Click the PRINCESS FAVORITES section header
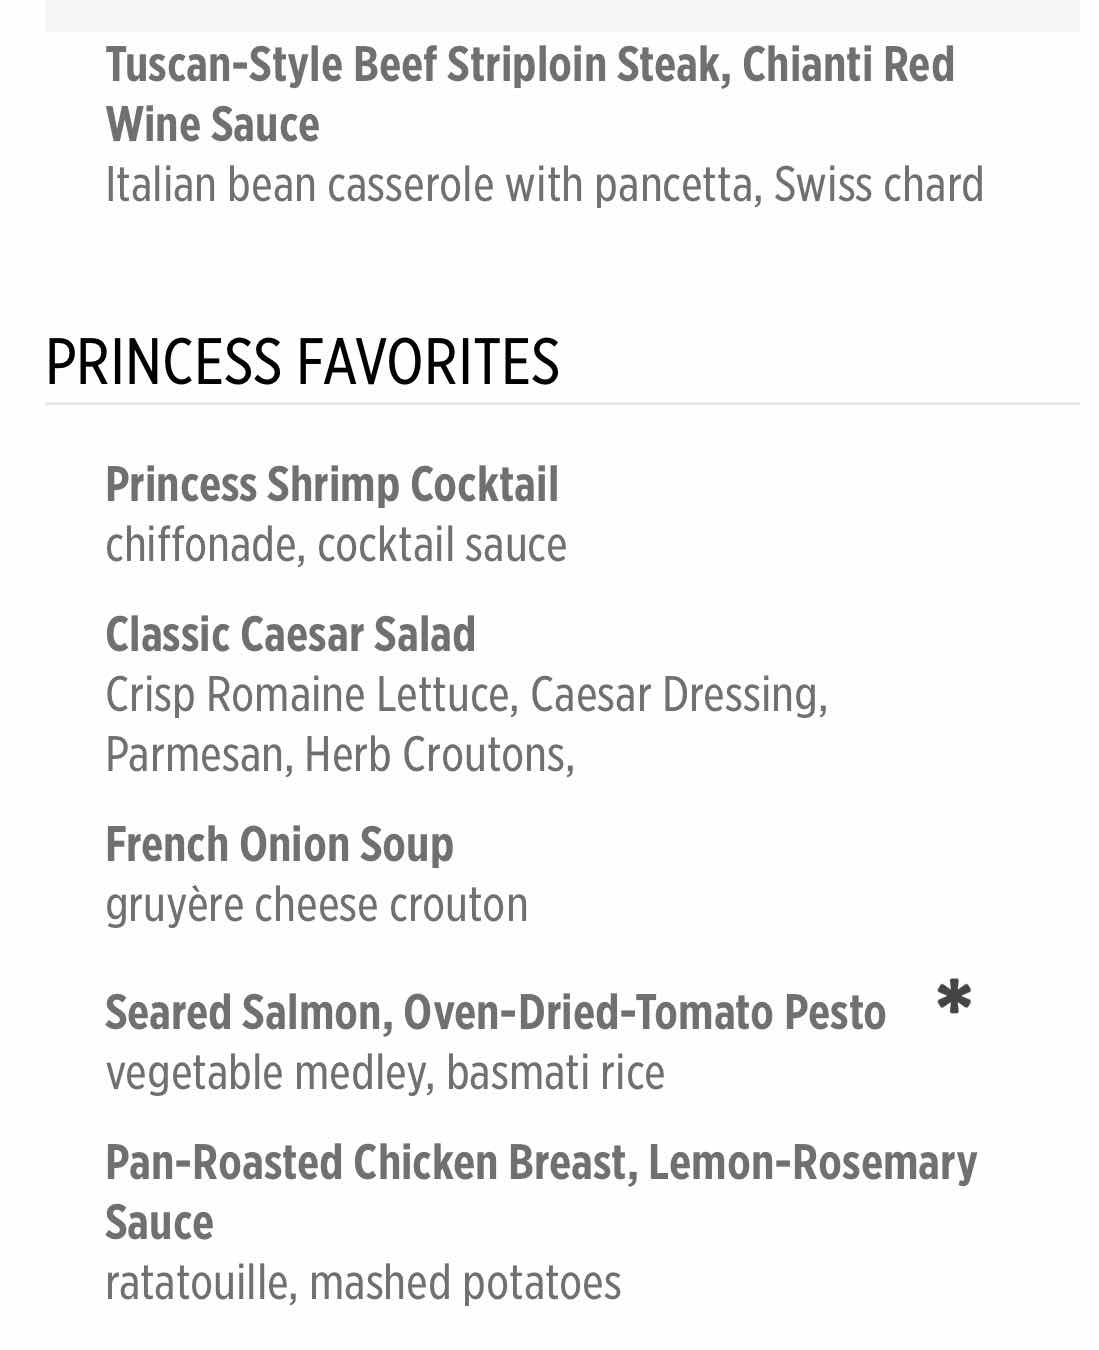 click(x=302, y=362)
